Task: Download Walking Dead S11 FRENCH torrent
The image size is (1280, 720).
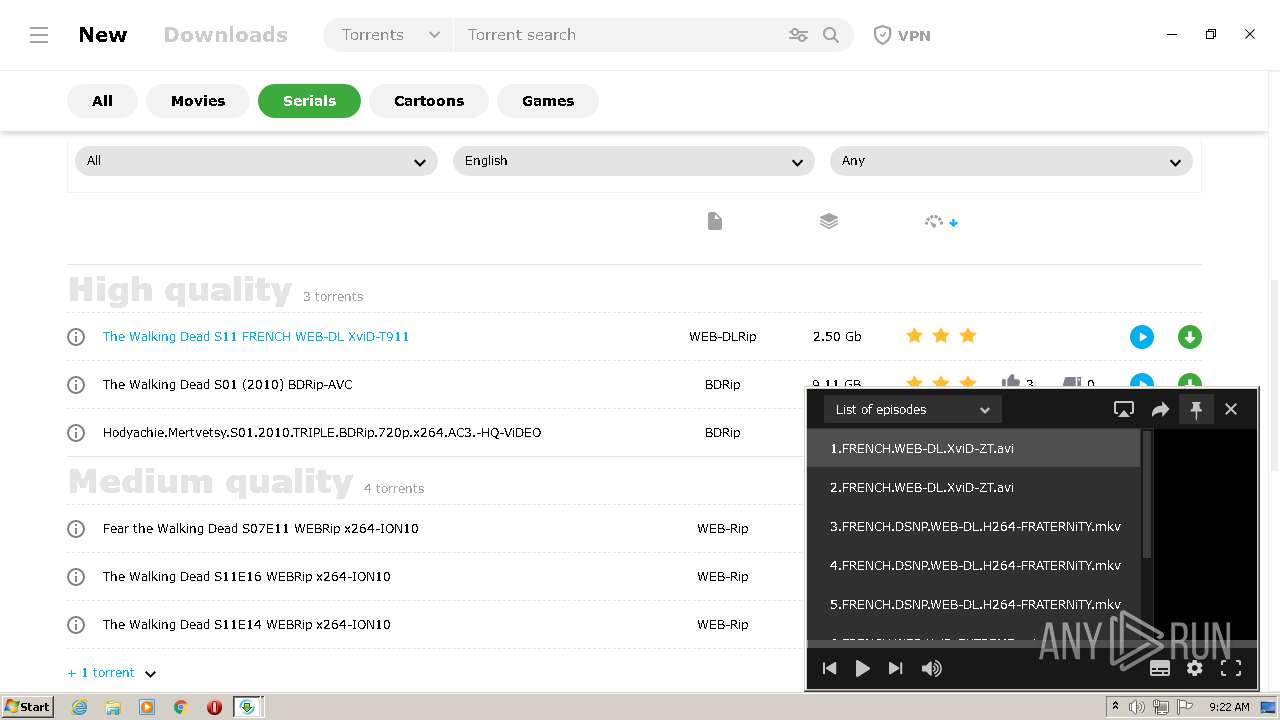Action: (1190, 337)
